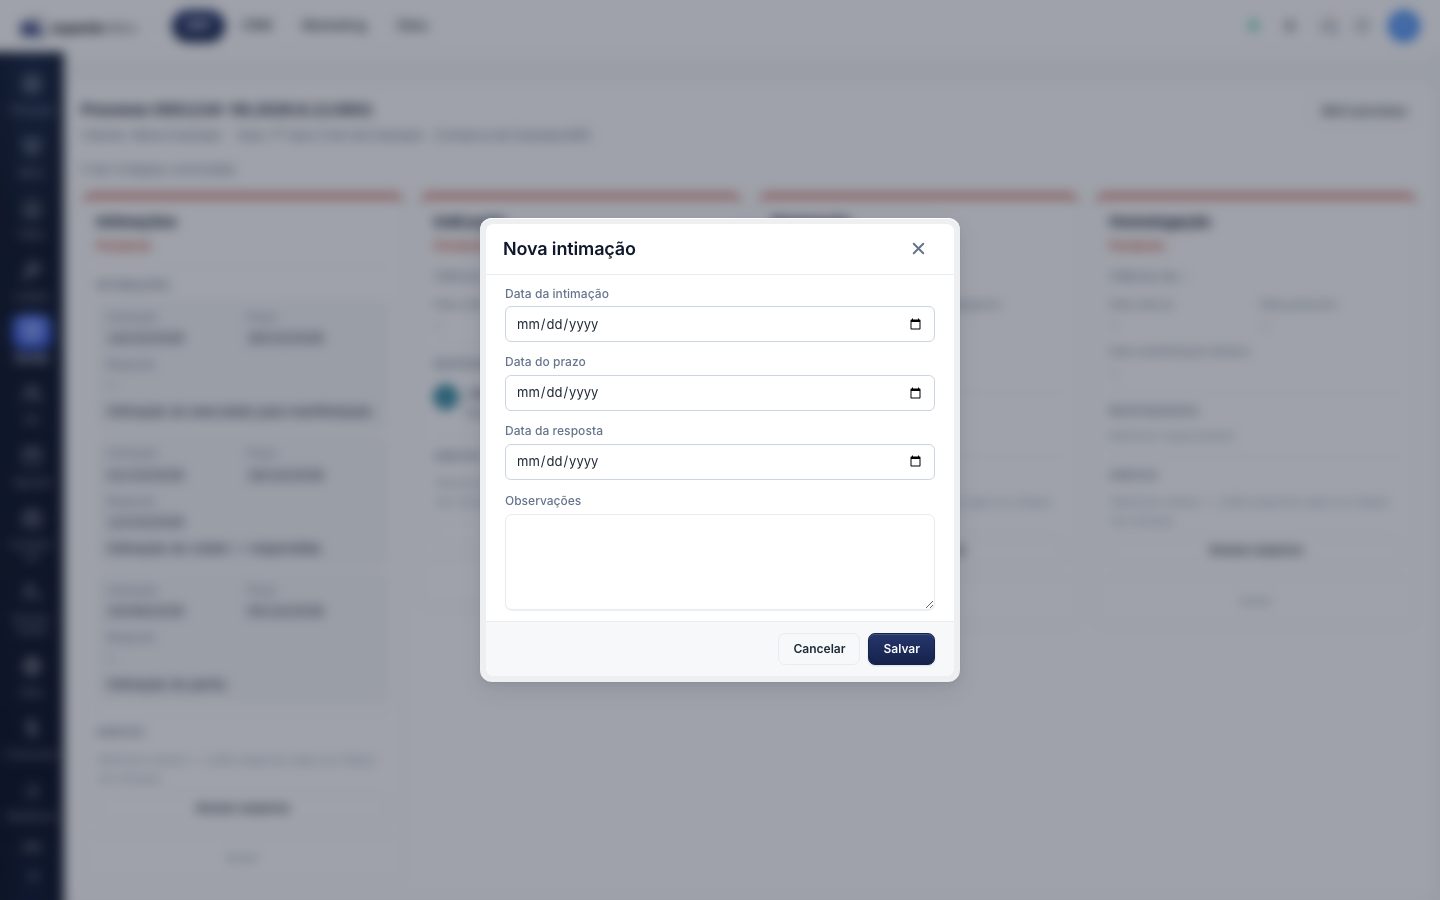Image resolution: width=1440 pixels, height=900 pixels.
Task: Close the Nova intimação dialog
Action: [918, 248]
